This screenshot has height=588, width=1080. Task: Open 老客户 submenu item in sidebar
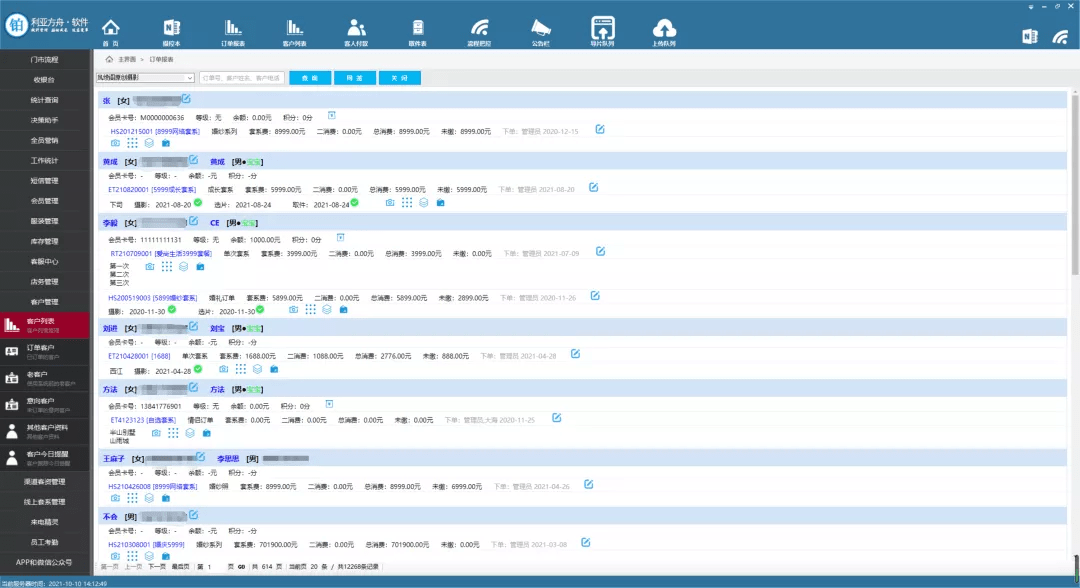[45, 378]
